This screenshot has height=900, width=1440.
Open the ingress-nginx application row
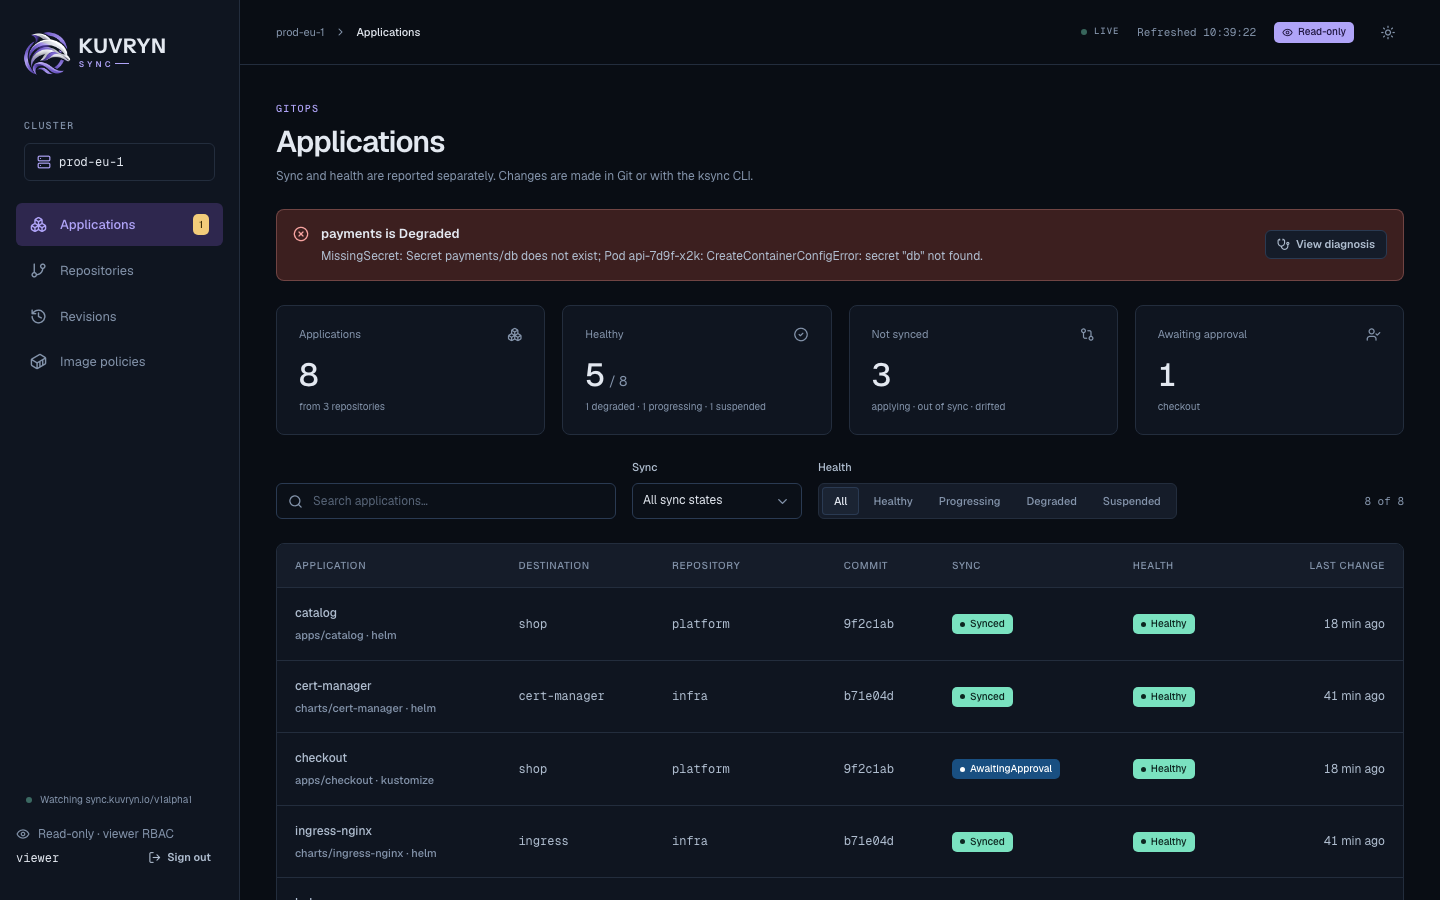pyautogui.click(x=840, y=842)
